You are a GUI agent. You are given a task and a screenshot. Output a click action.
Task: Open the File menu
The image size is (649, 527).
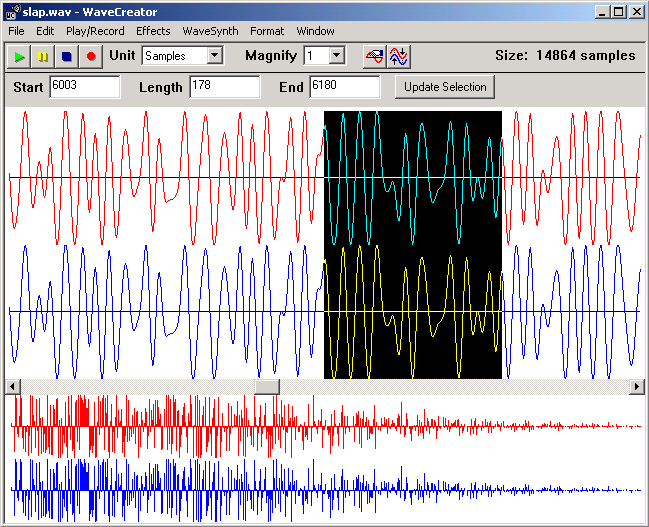(x=16, y=31)
